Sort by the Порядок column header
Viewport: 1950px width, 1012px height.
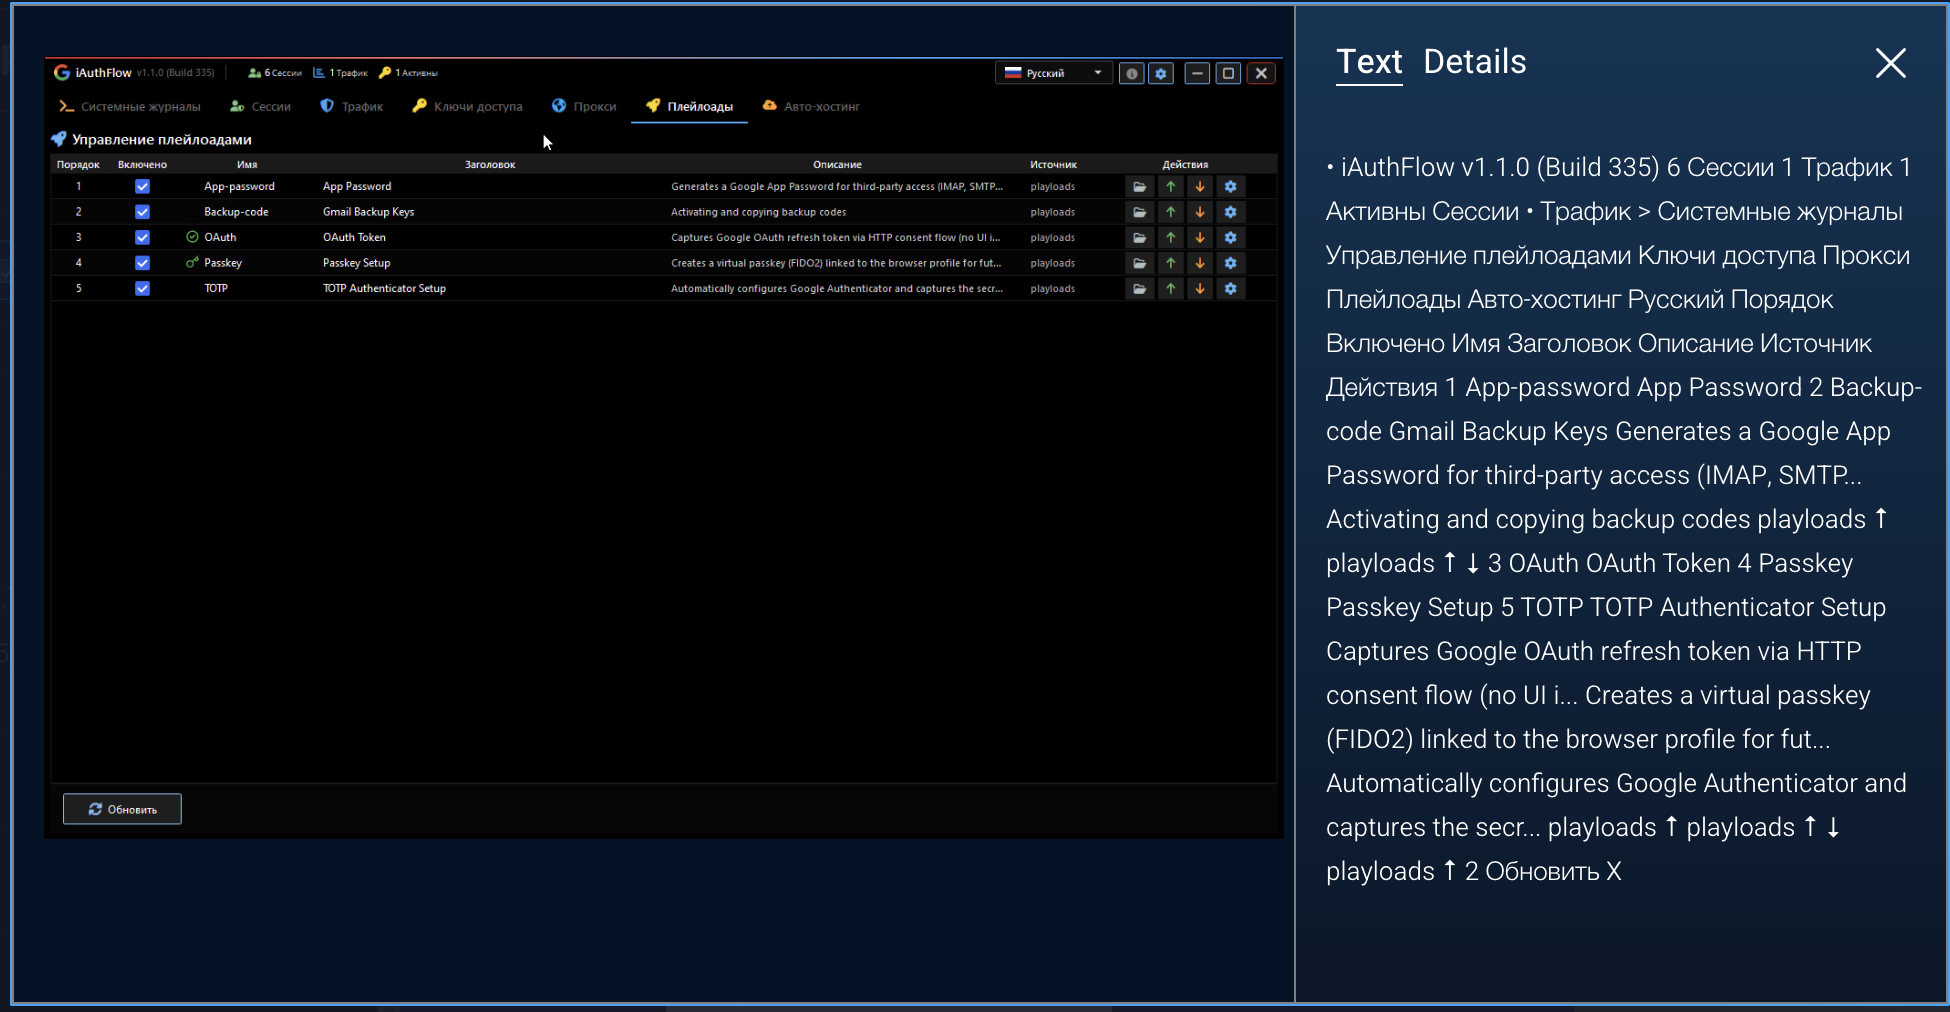pos(78,165)
